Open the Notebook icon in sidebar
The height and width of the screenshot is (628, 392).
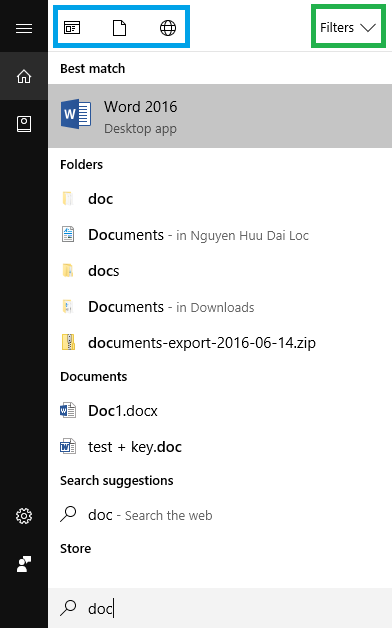(24, 124)
